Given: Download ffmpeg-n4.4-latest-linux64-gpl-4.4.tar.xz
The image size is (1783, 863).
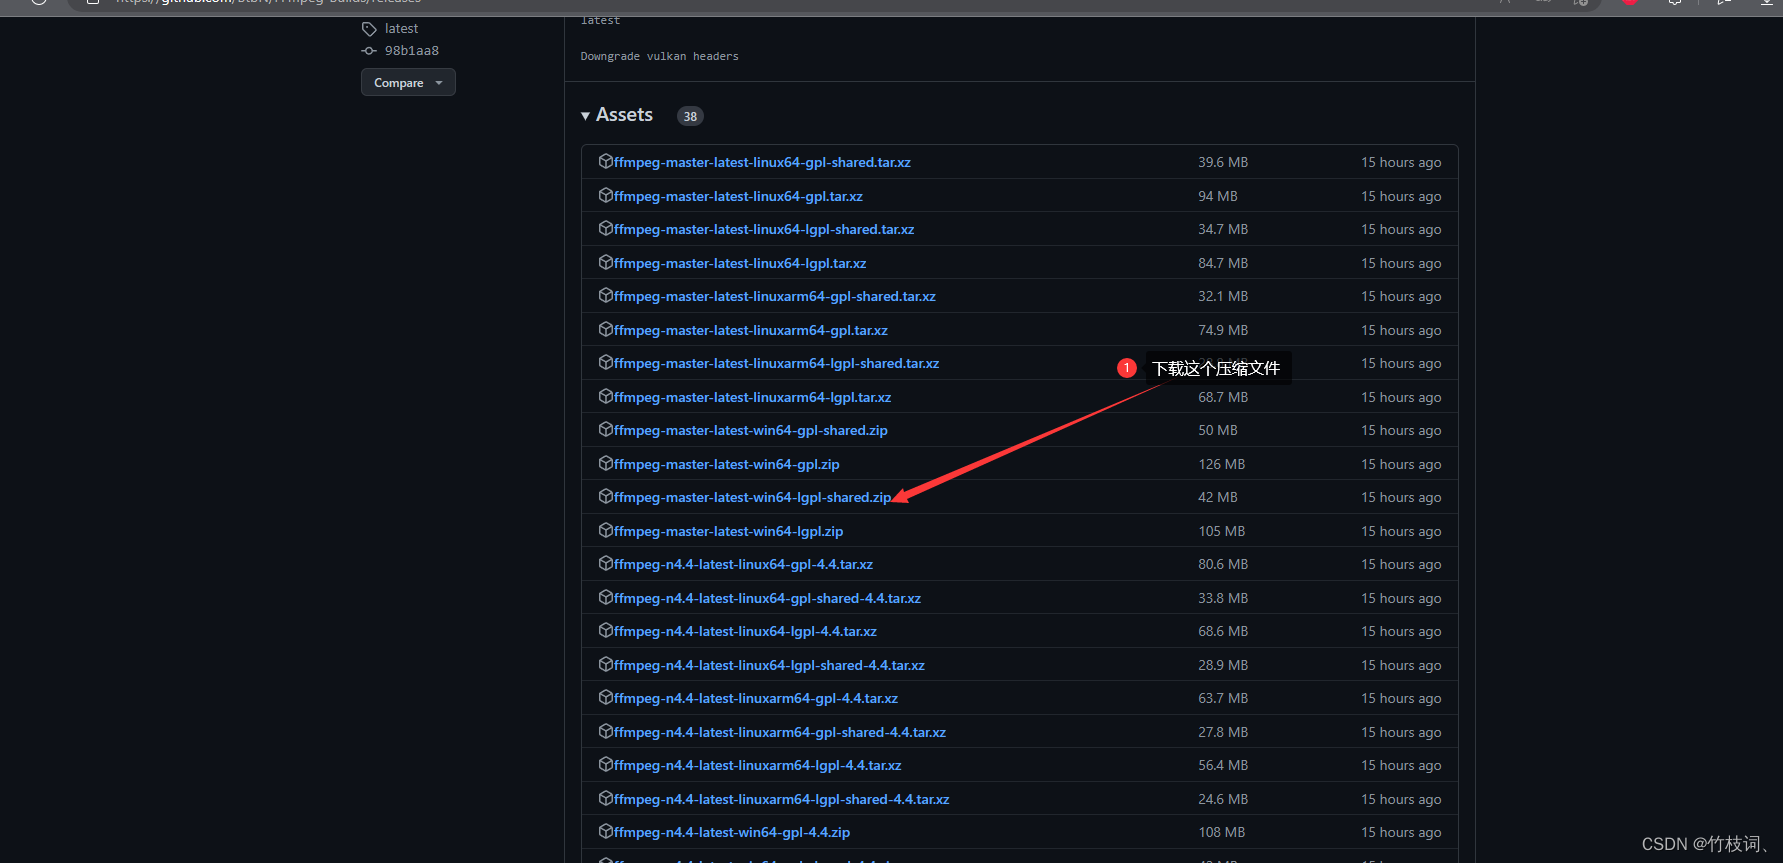Looking at the screenshot, I should [744, 564].
